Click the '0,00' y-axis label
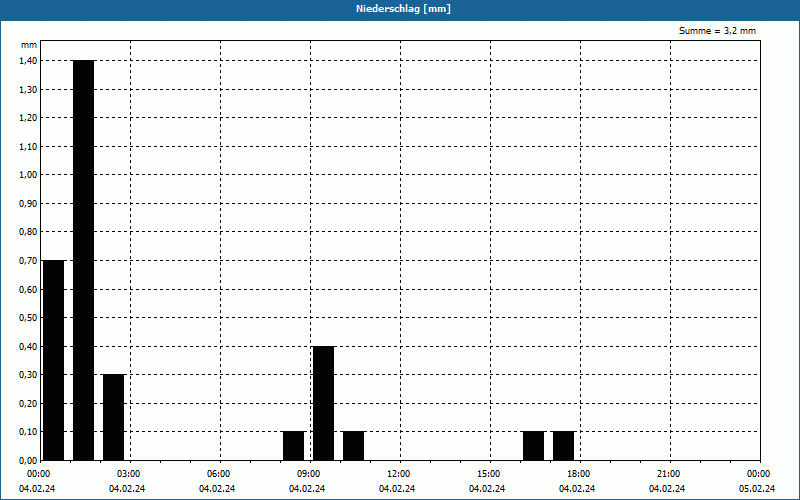This screenshot has width=800, height=500. (28, 461)
